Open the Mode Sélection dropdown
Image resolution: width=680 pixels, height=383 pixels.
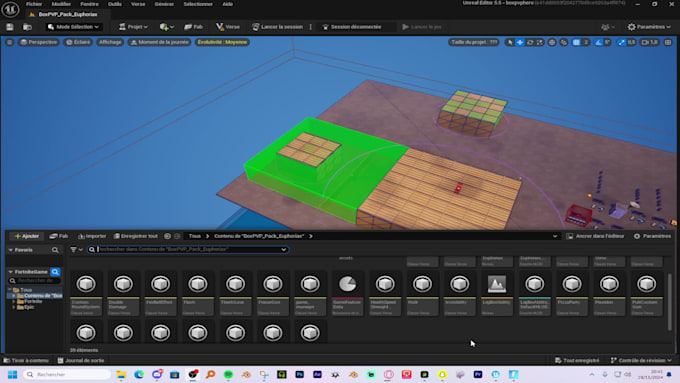click(73, 27)
